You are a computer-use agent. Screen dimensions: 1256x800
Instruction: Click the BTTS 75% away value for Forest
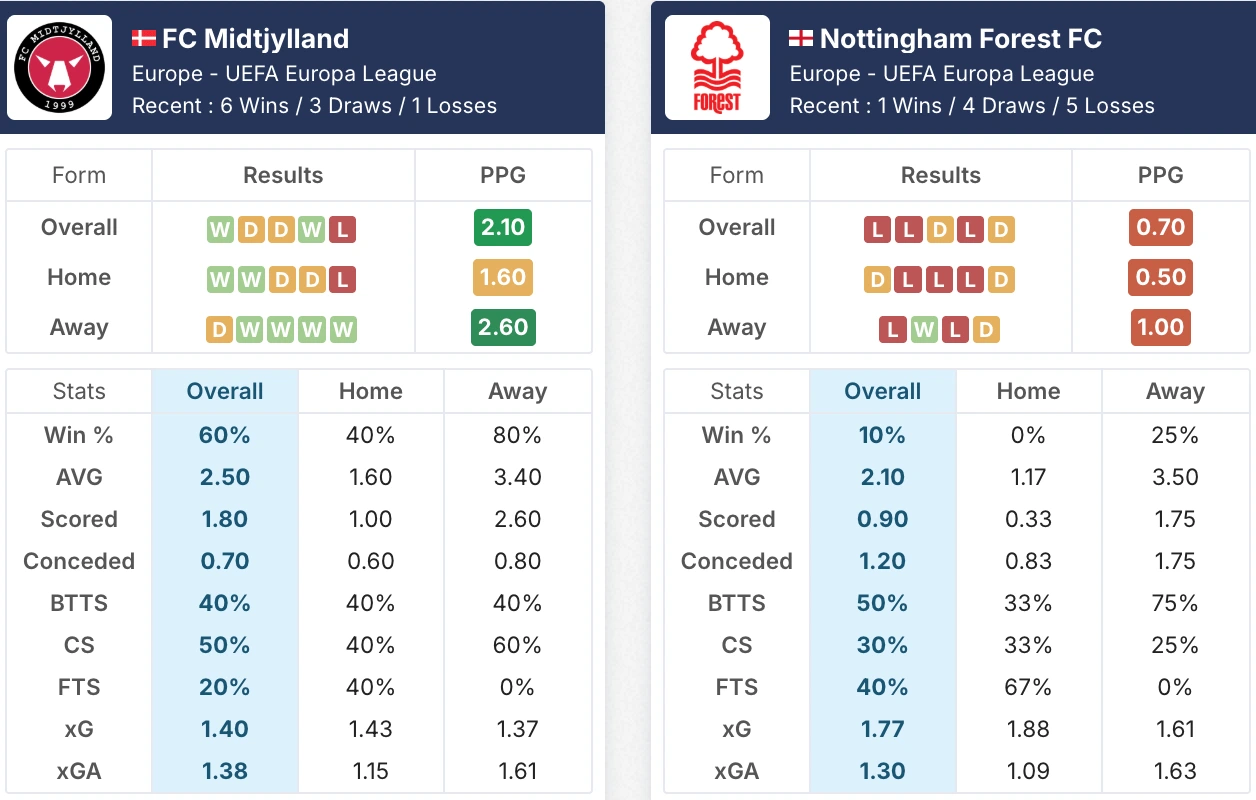(1176, 603)
